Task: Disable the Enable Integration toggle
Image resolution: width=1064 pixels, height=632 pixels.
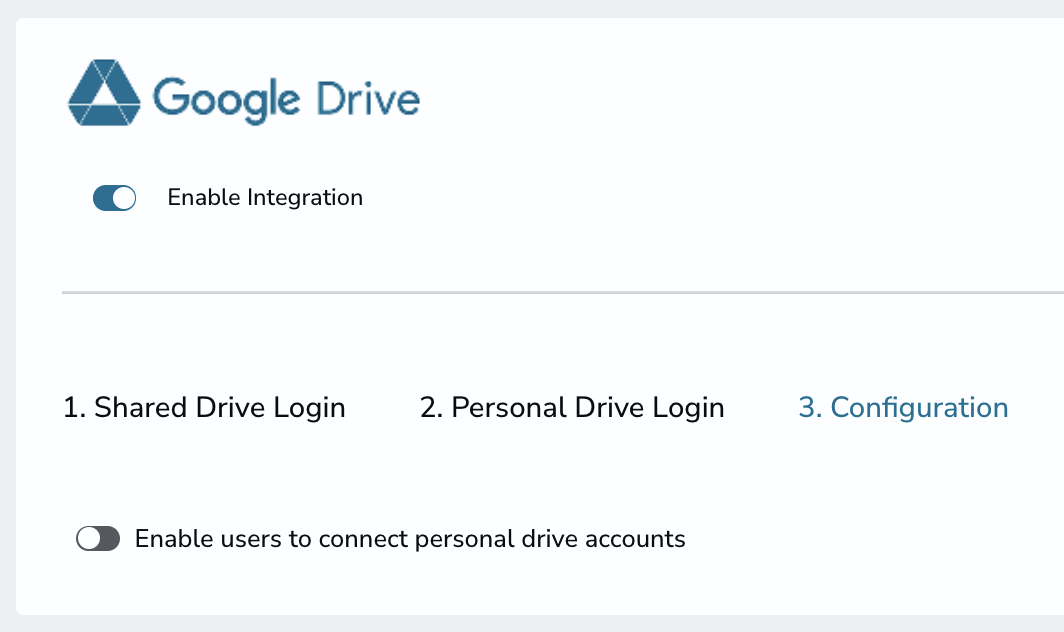Action: pos(114,199)
